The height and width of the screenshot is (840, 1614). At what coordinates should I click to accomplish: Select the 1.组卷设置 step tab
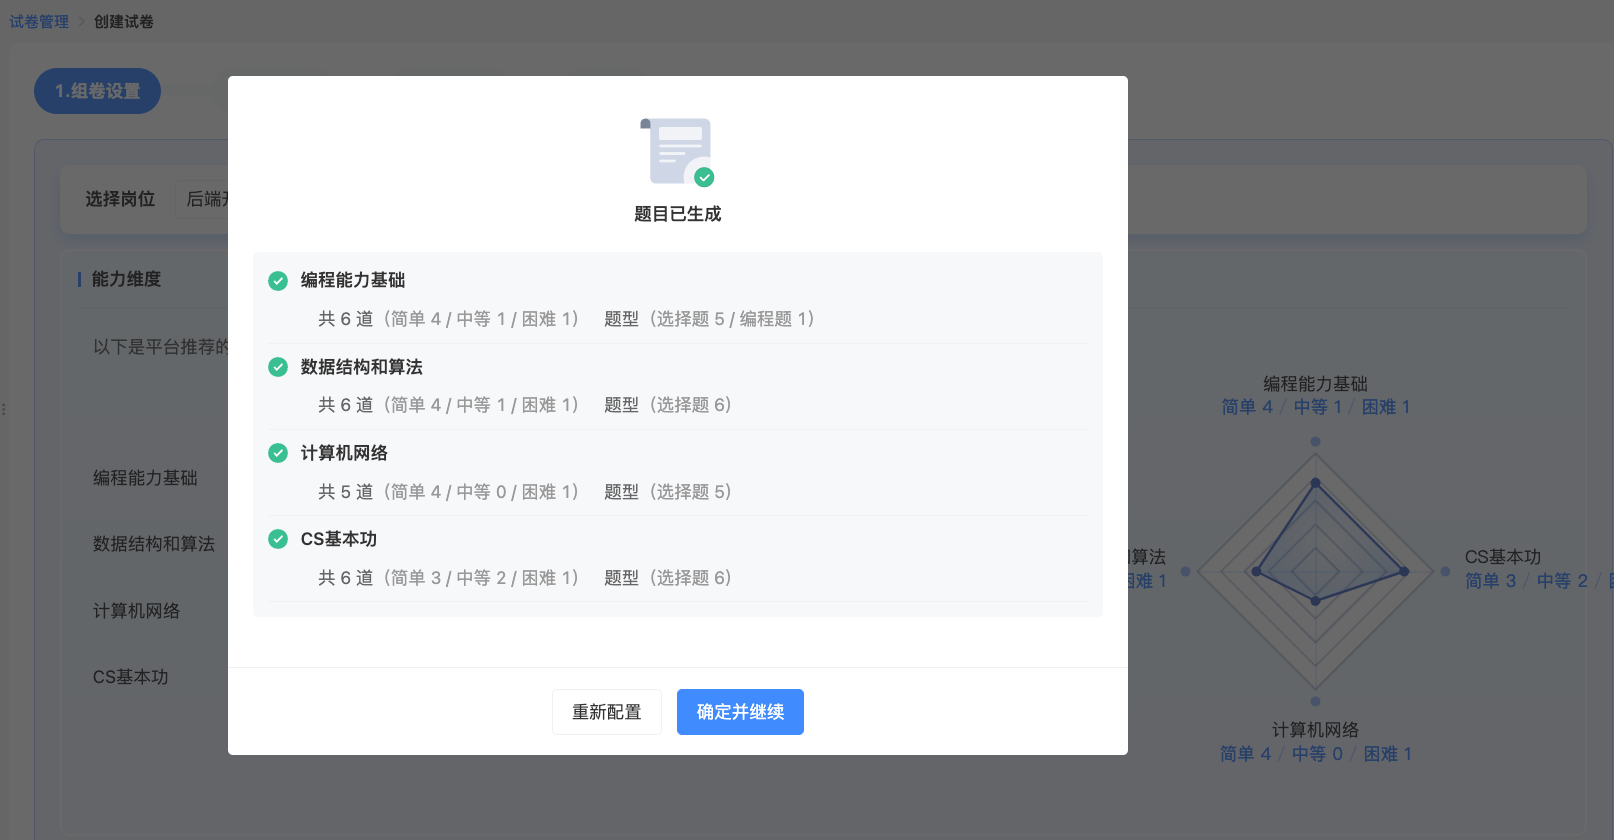97,91
